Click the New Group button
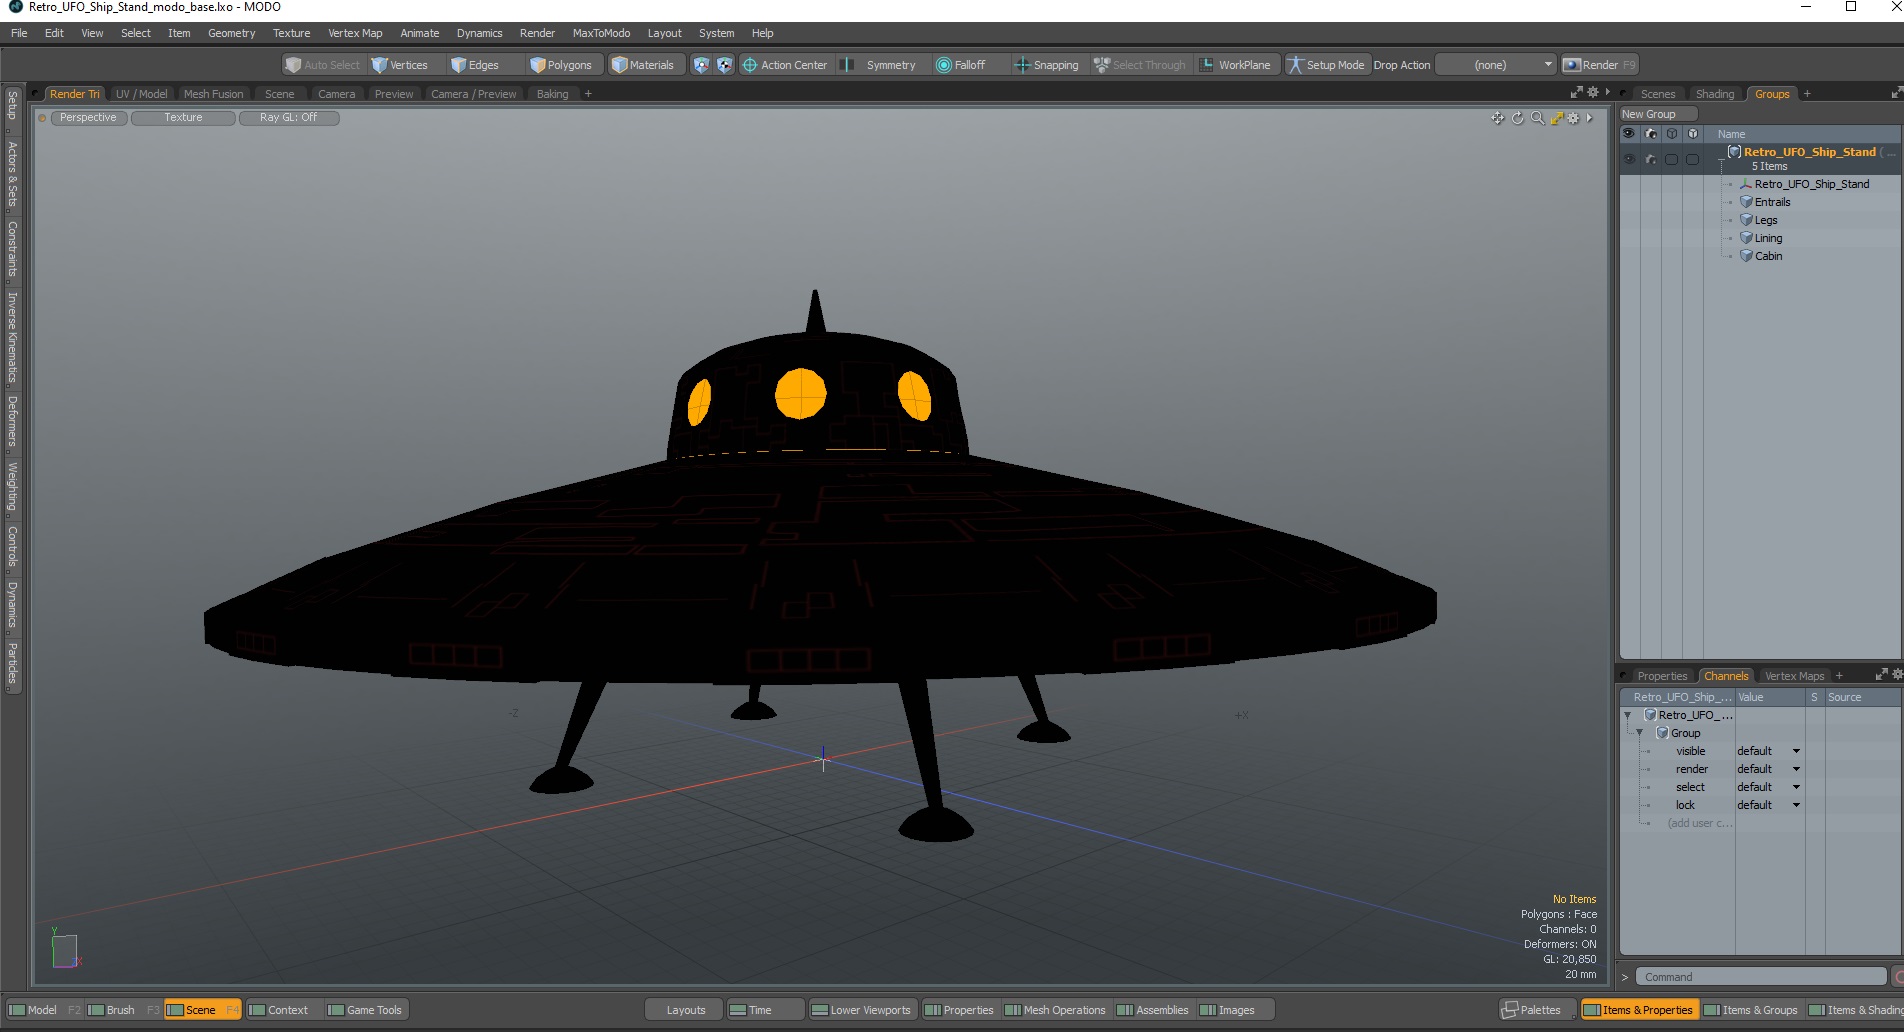Image resolution: width=1904 pixels, height=1032 pixels. point(1658,114)
